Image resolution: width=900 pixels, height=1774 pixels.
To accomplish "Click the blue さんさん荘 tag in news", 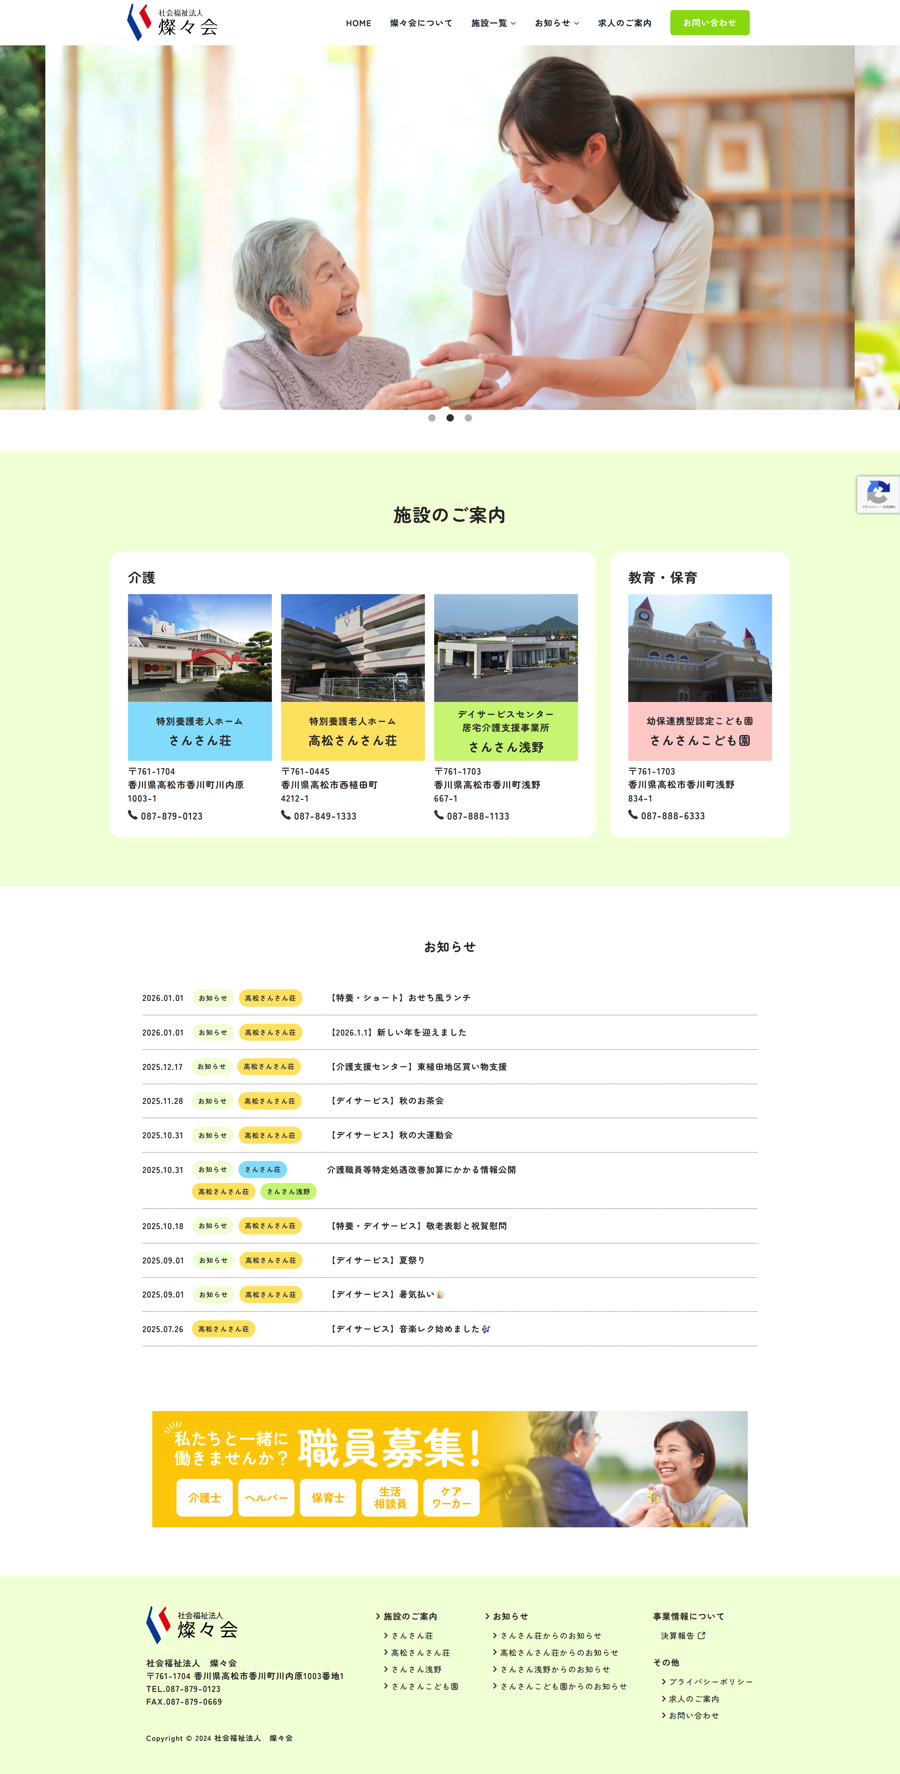I will click(263, 1169).
